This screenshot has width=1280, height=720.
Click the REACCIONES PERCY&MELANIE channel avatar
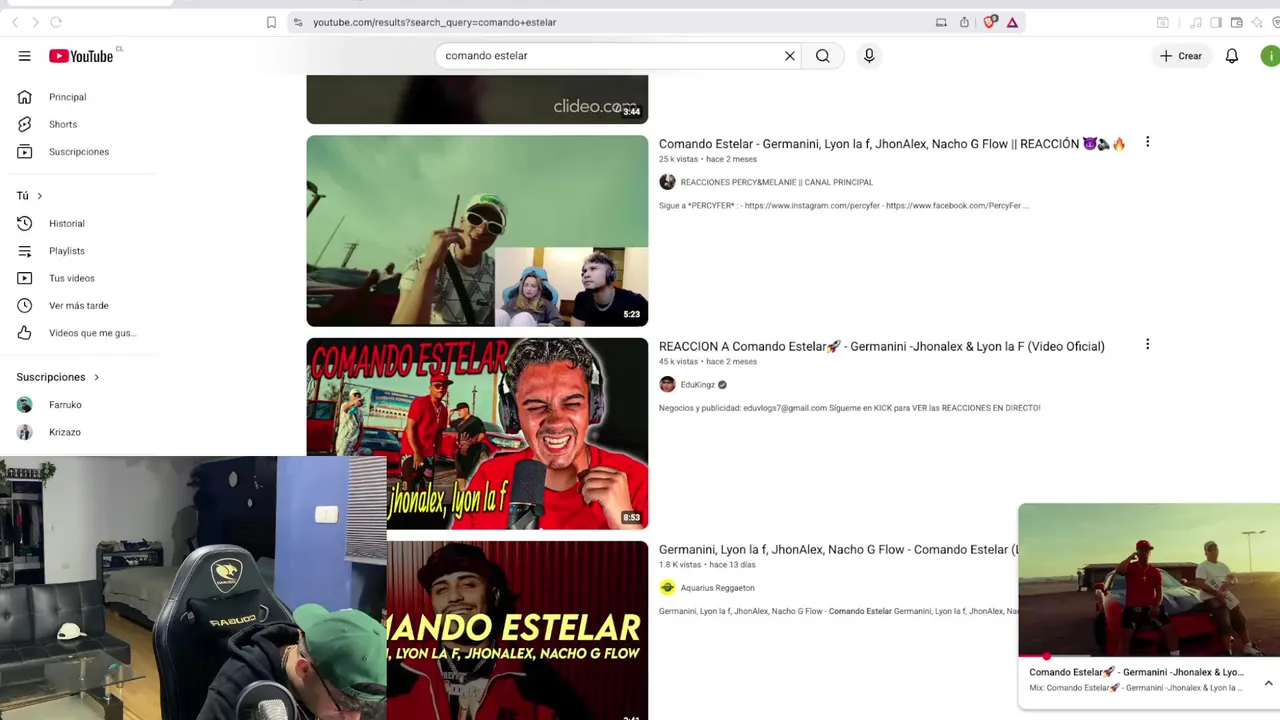pos(667,182)
